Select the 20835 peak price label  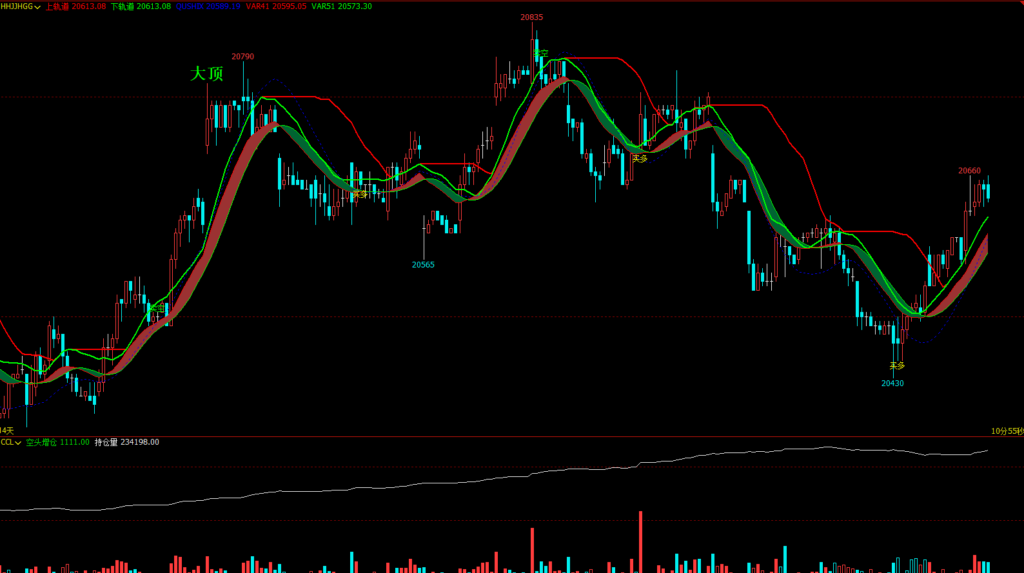click(x=532, y=17)
